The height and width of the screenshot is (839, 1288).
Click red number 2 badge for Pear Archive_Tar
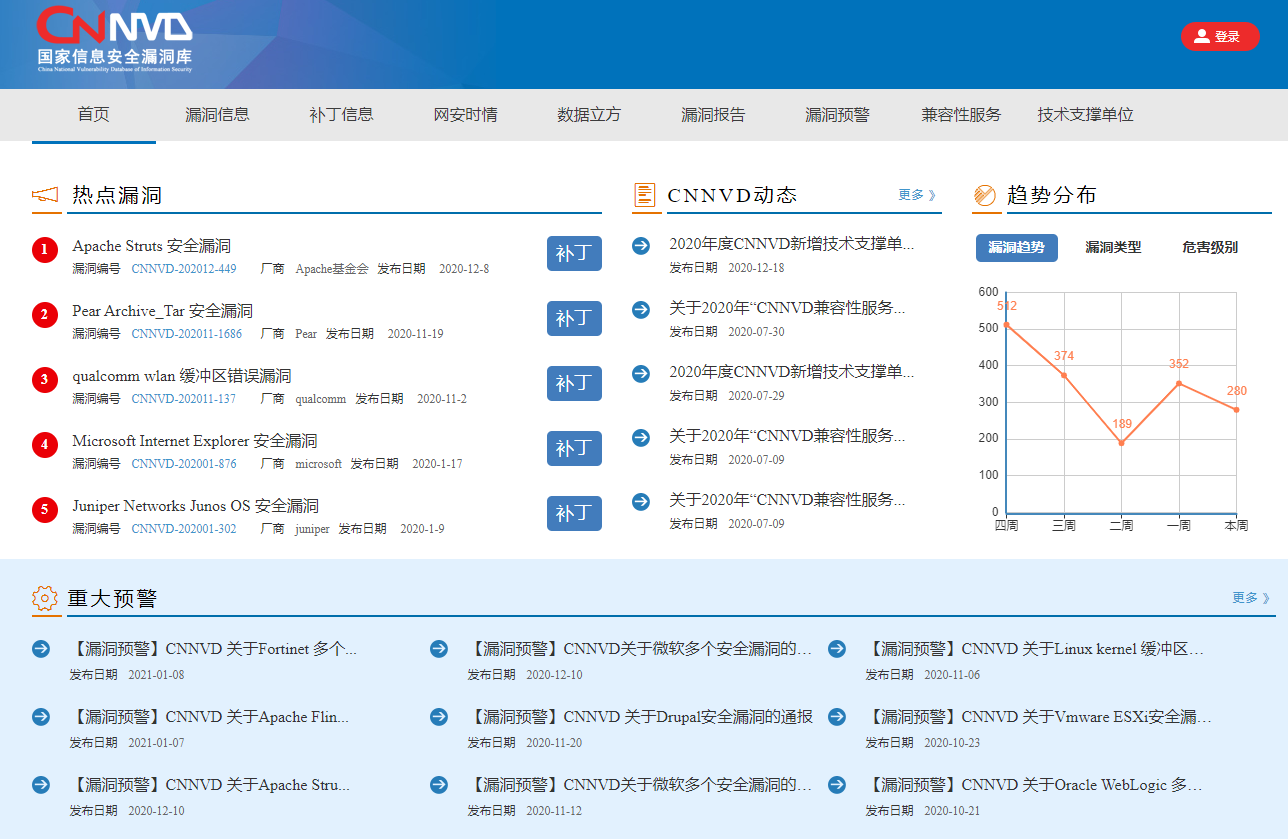coord(45,315)
